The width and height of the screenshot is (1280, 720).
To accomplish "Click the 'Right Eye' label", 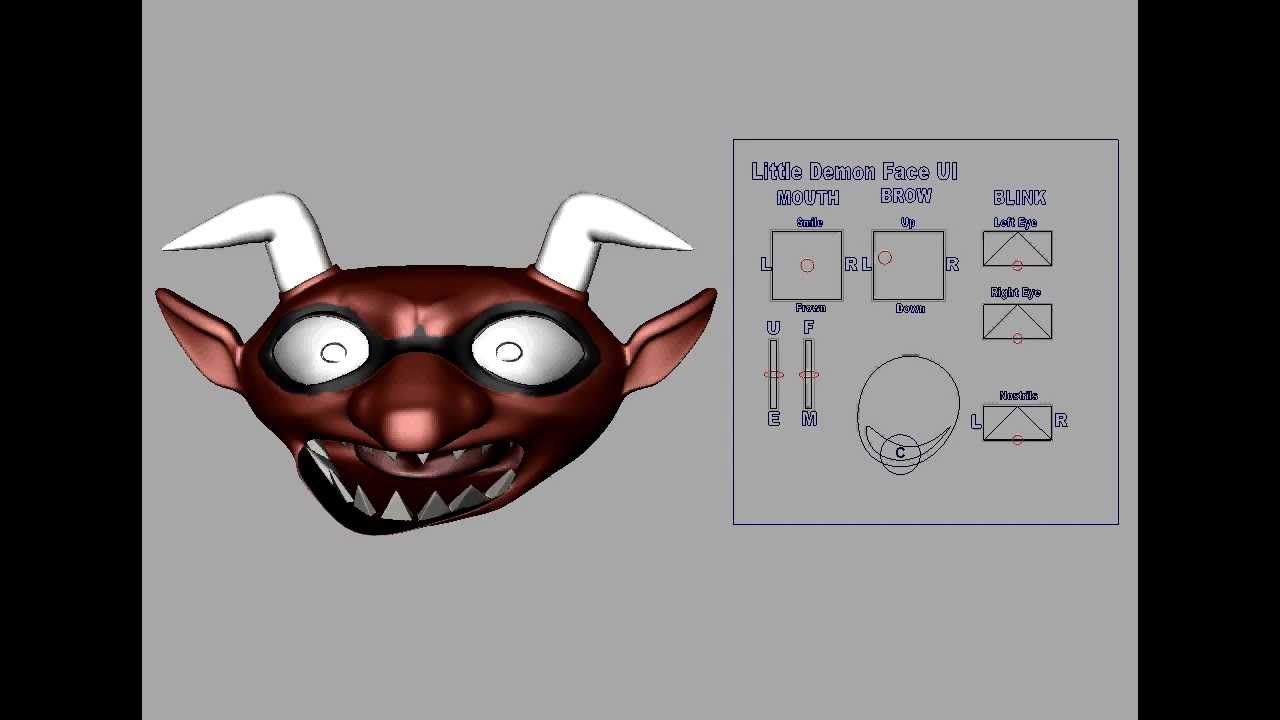I will [x=1016, y=292].
